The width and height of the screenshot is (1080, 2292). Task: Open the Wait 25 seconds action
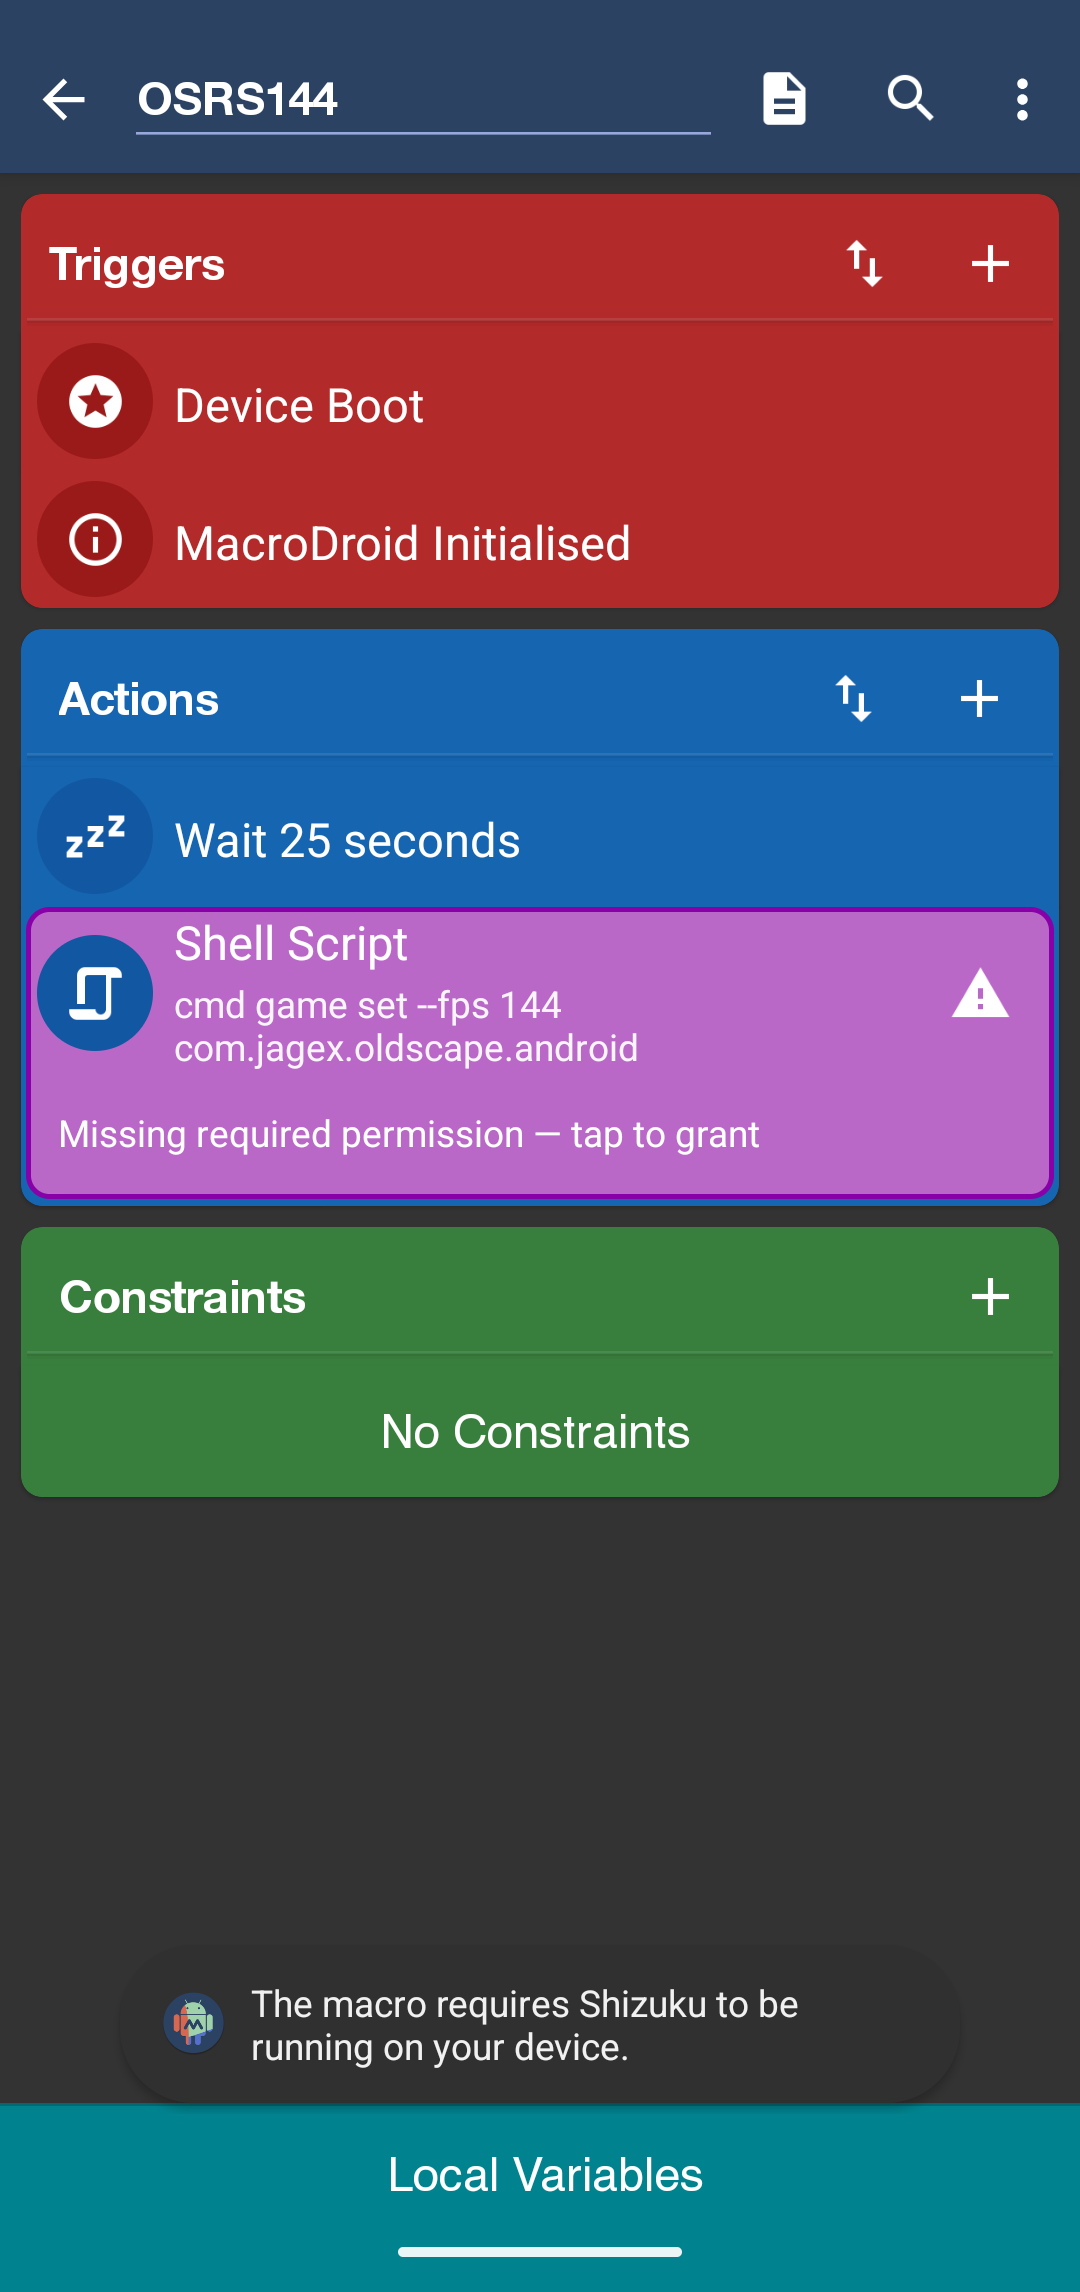point(540,837)
